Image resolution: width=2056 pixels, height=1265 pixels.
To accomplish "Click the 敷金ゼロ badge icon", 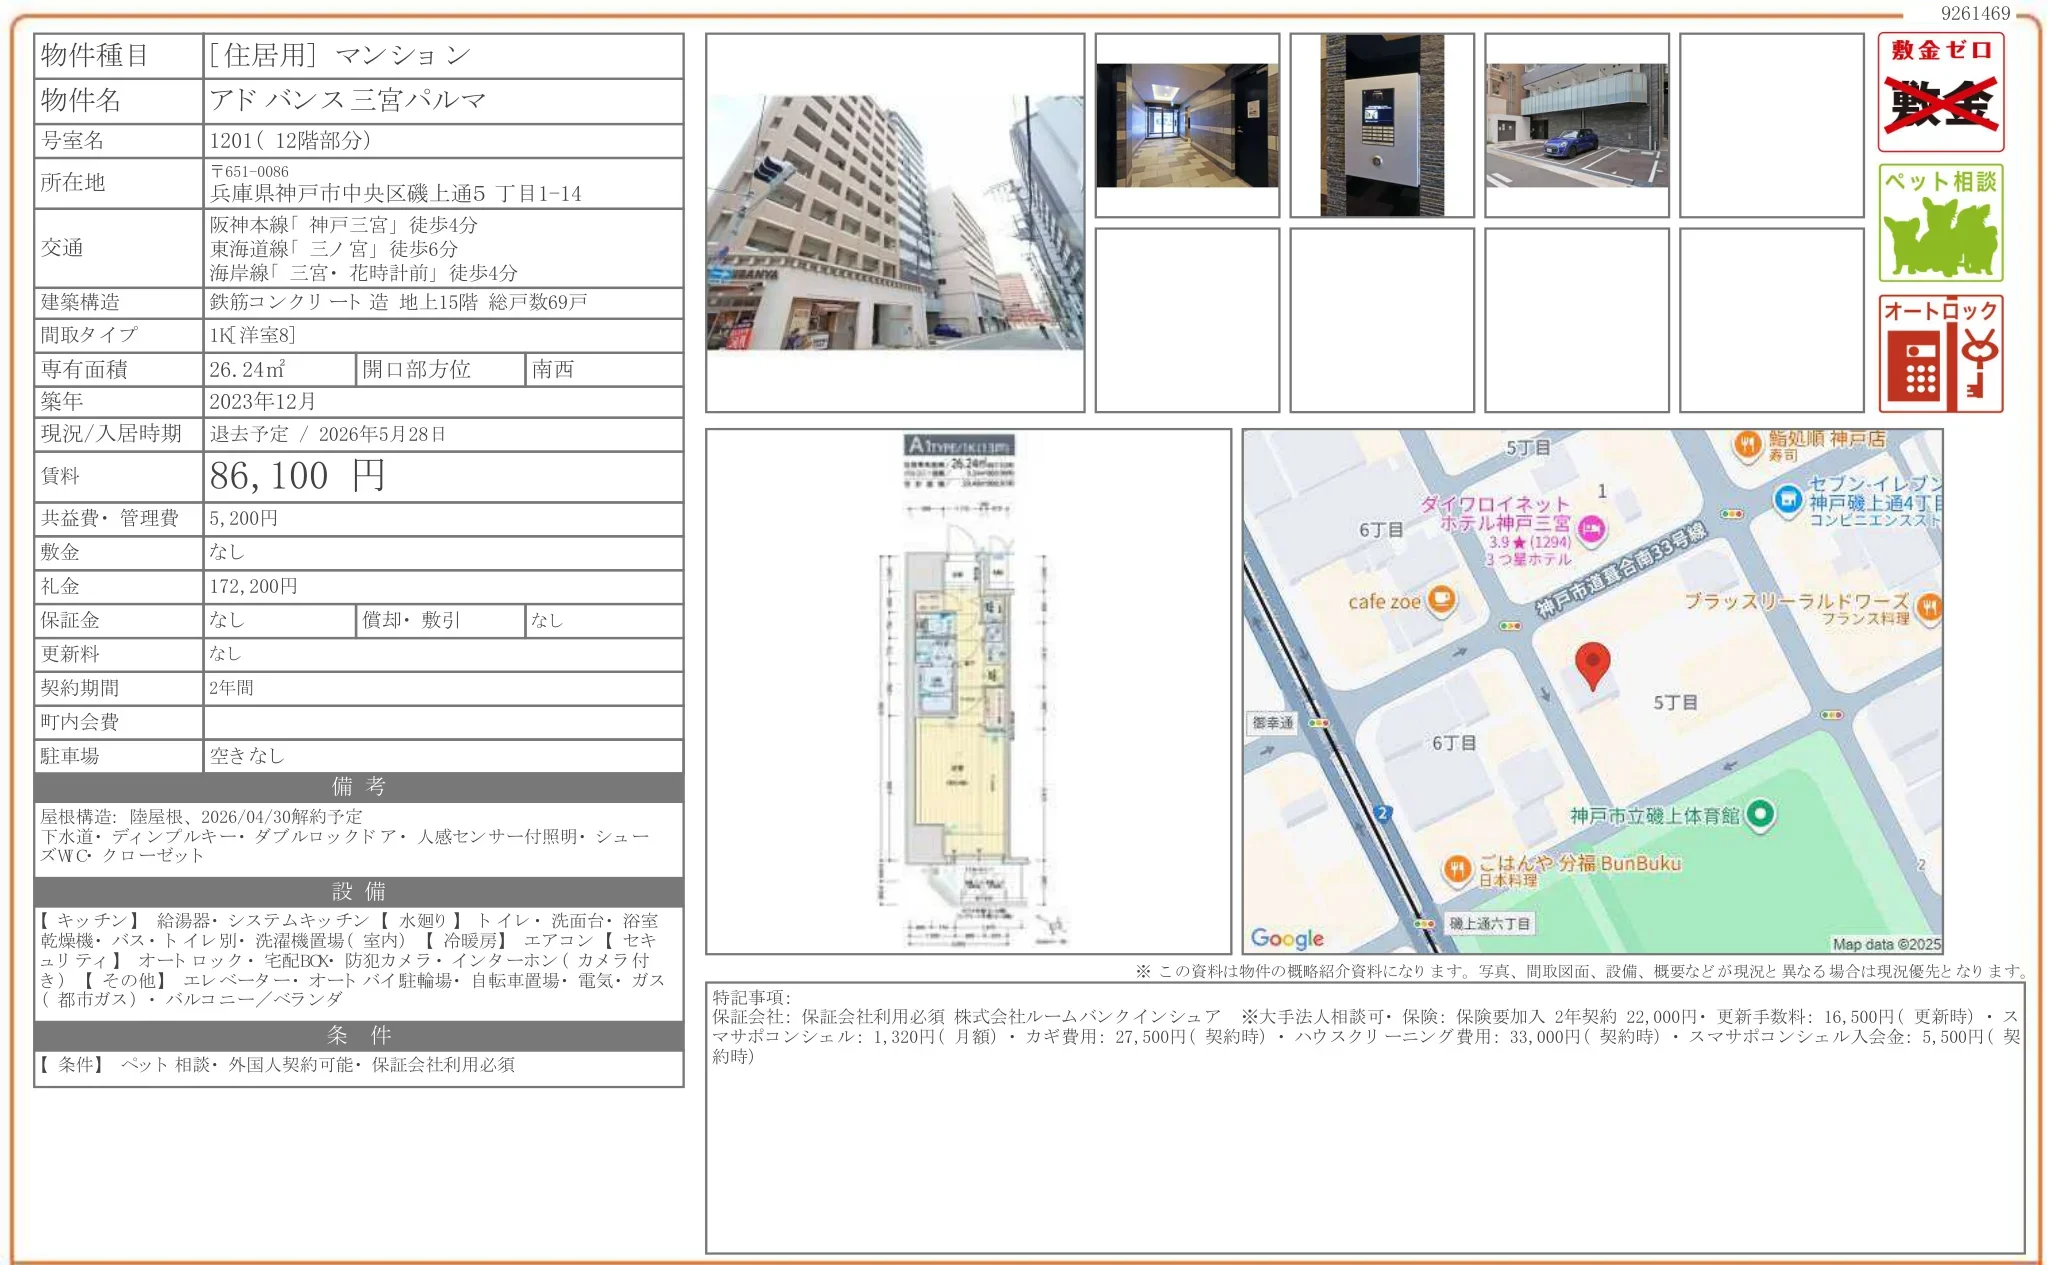I will point(1940,92).
